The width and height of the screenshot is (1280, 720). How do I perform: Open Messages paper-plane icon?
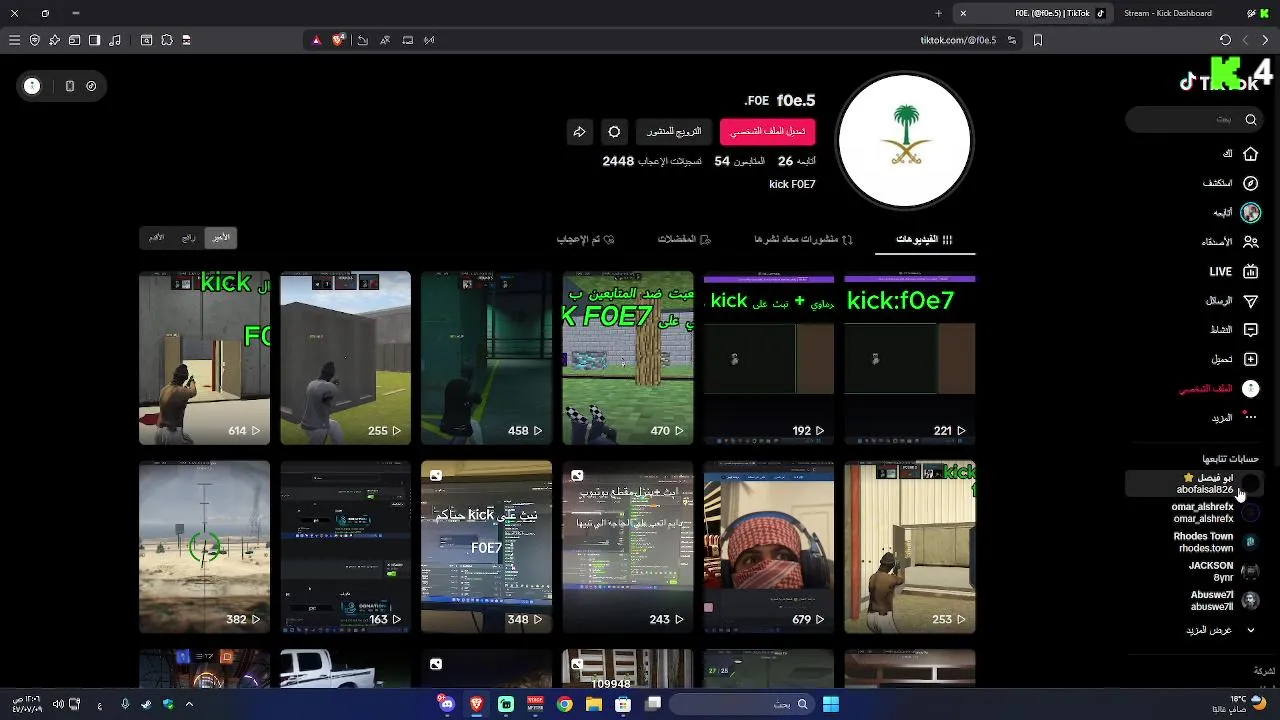pos(1250,301)
